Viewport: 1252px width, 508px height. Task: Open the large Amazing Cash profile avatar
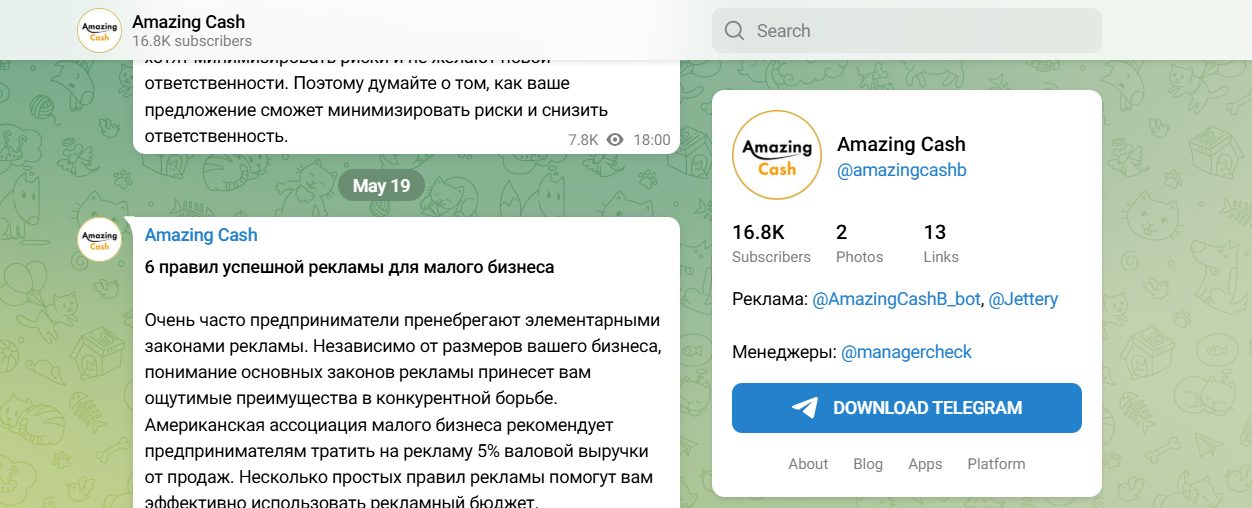click(x=777, y=156)
